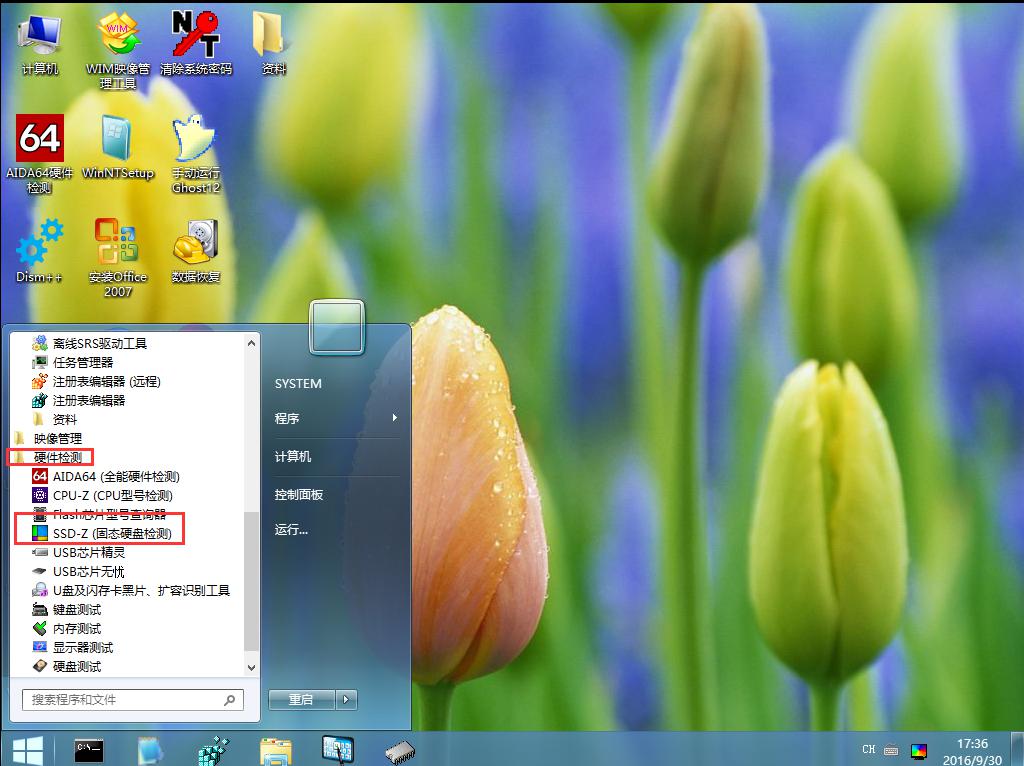Open the 计算机 desktop icon
1024x766 pixels.
click(x=39, y=44)
